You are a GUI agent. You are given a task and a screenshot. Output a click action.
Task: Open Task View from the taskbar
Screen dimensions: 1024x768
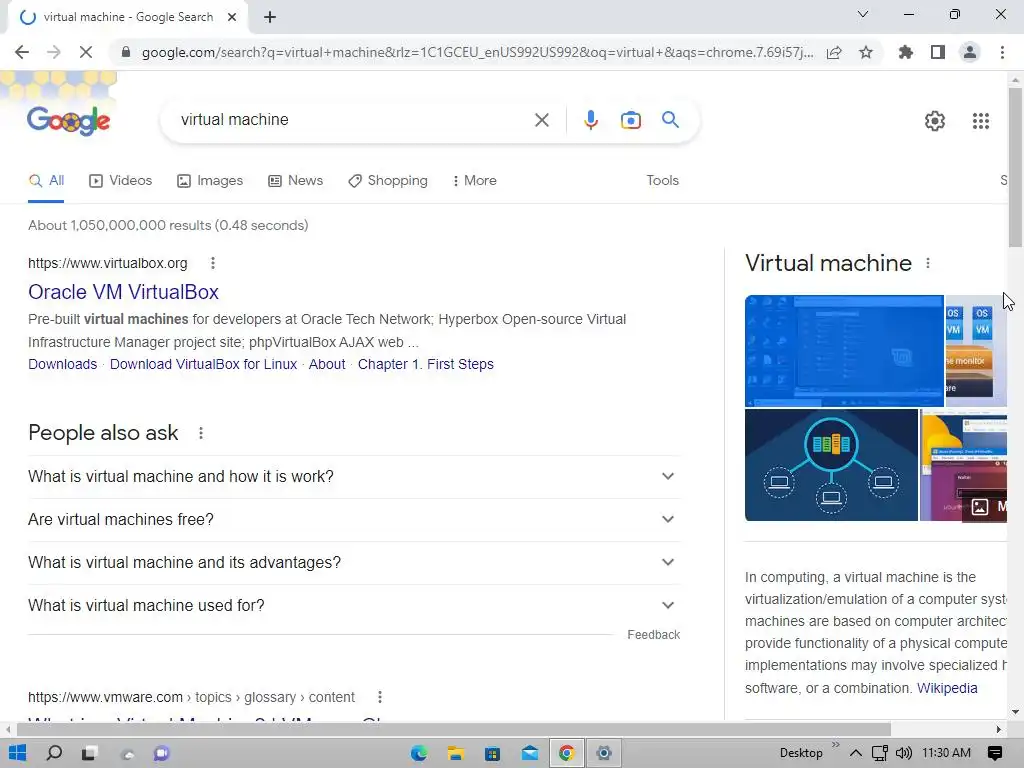click(x=89, y=753)
